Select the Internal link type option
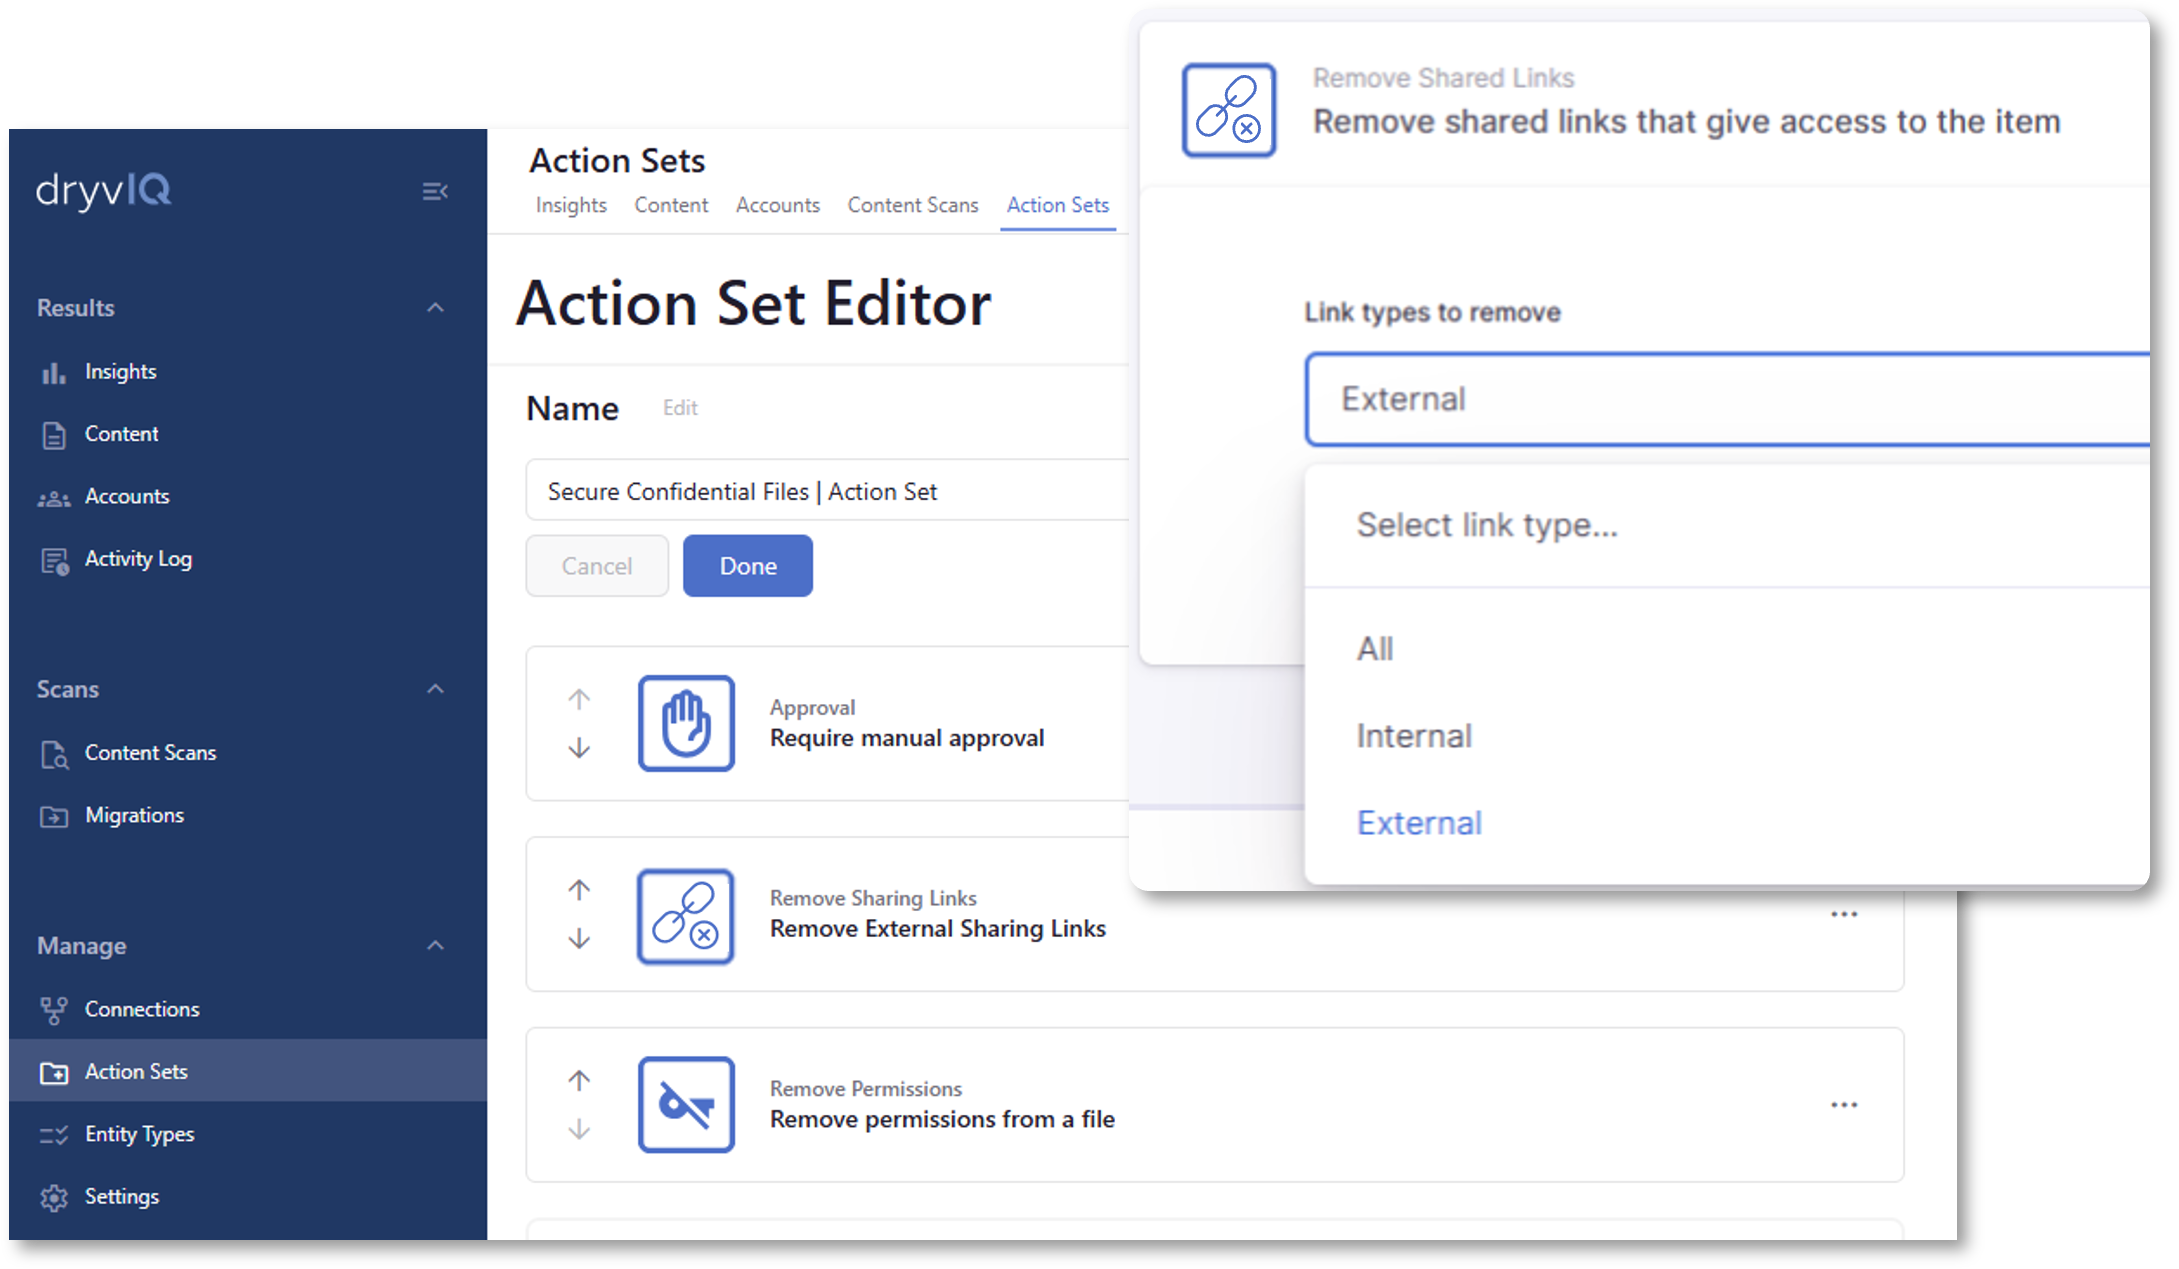The image size is (2179, 1269). (x=1414, y=736)
